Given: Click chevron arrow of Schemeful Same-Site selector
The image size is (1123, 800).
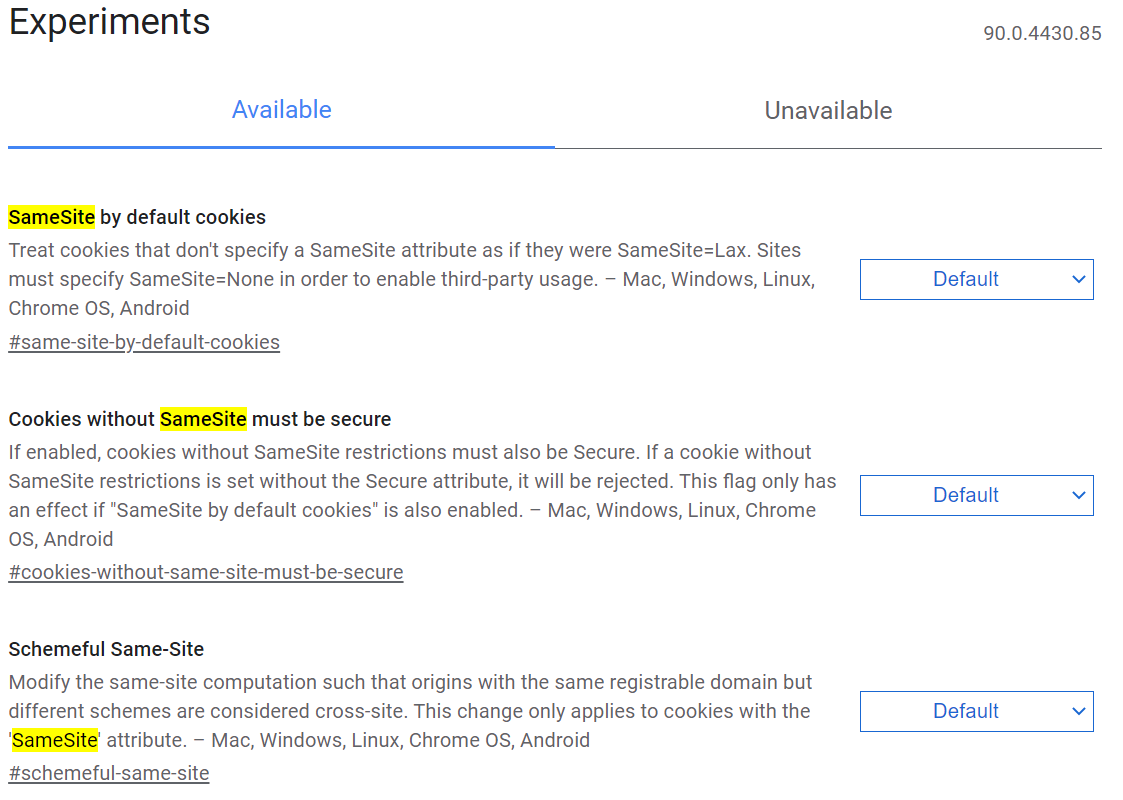Looking at the screenshot, I should (x=1078, y=712).
